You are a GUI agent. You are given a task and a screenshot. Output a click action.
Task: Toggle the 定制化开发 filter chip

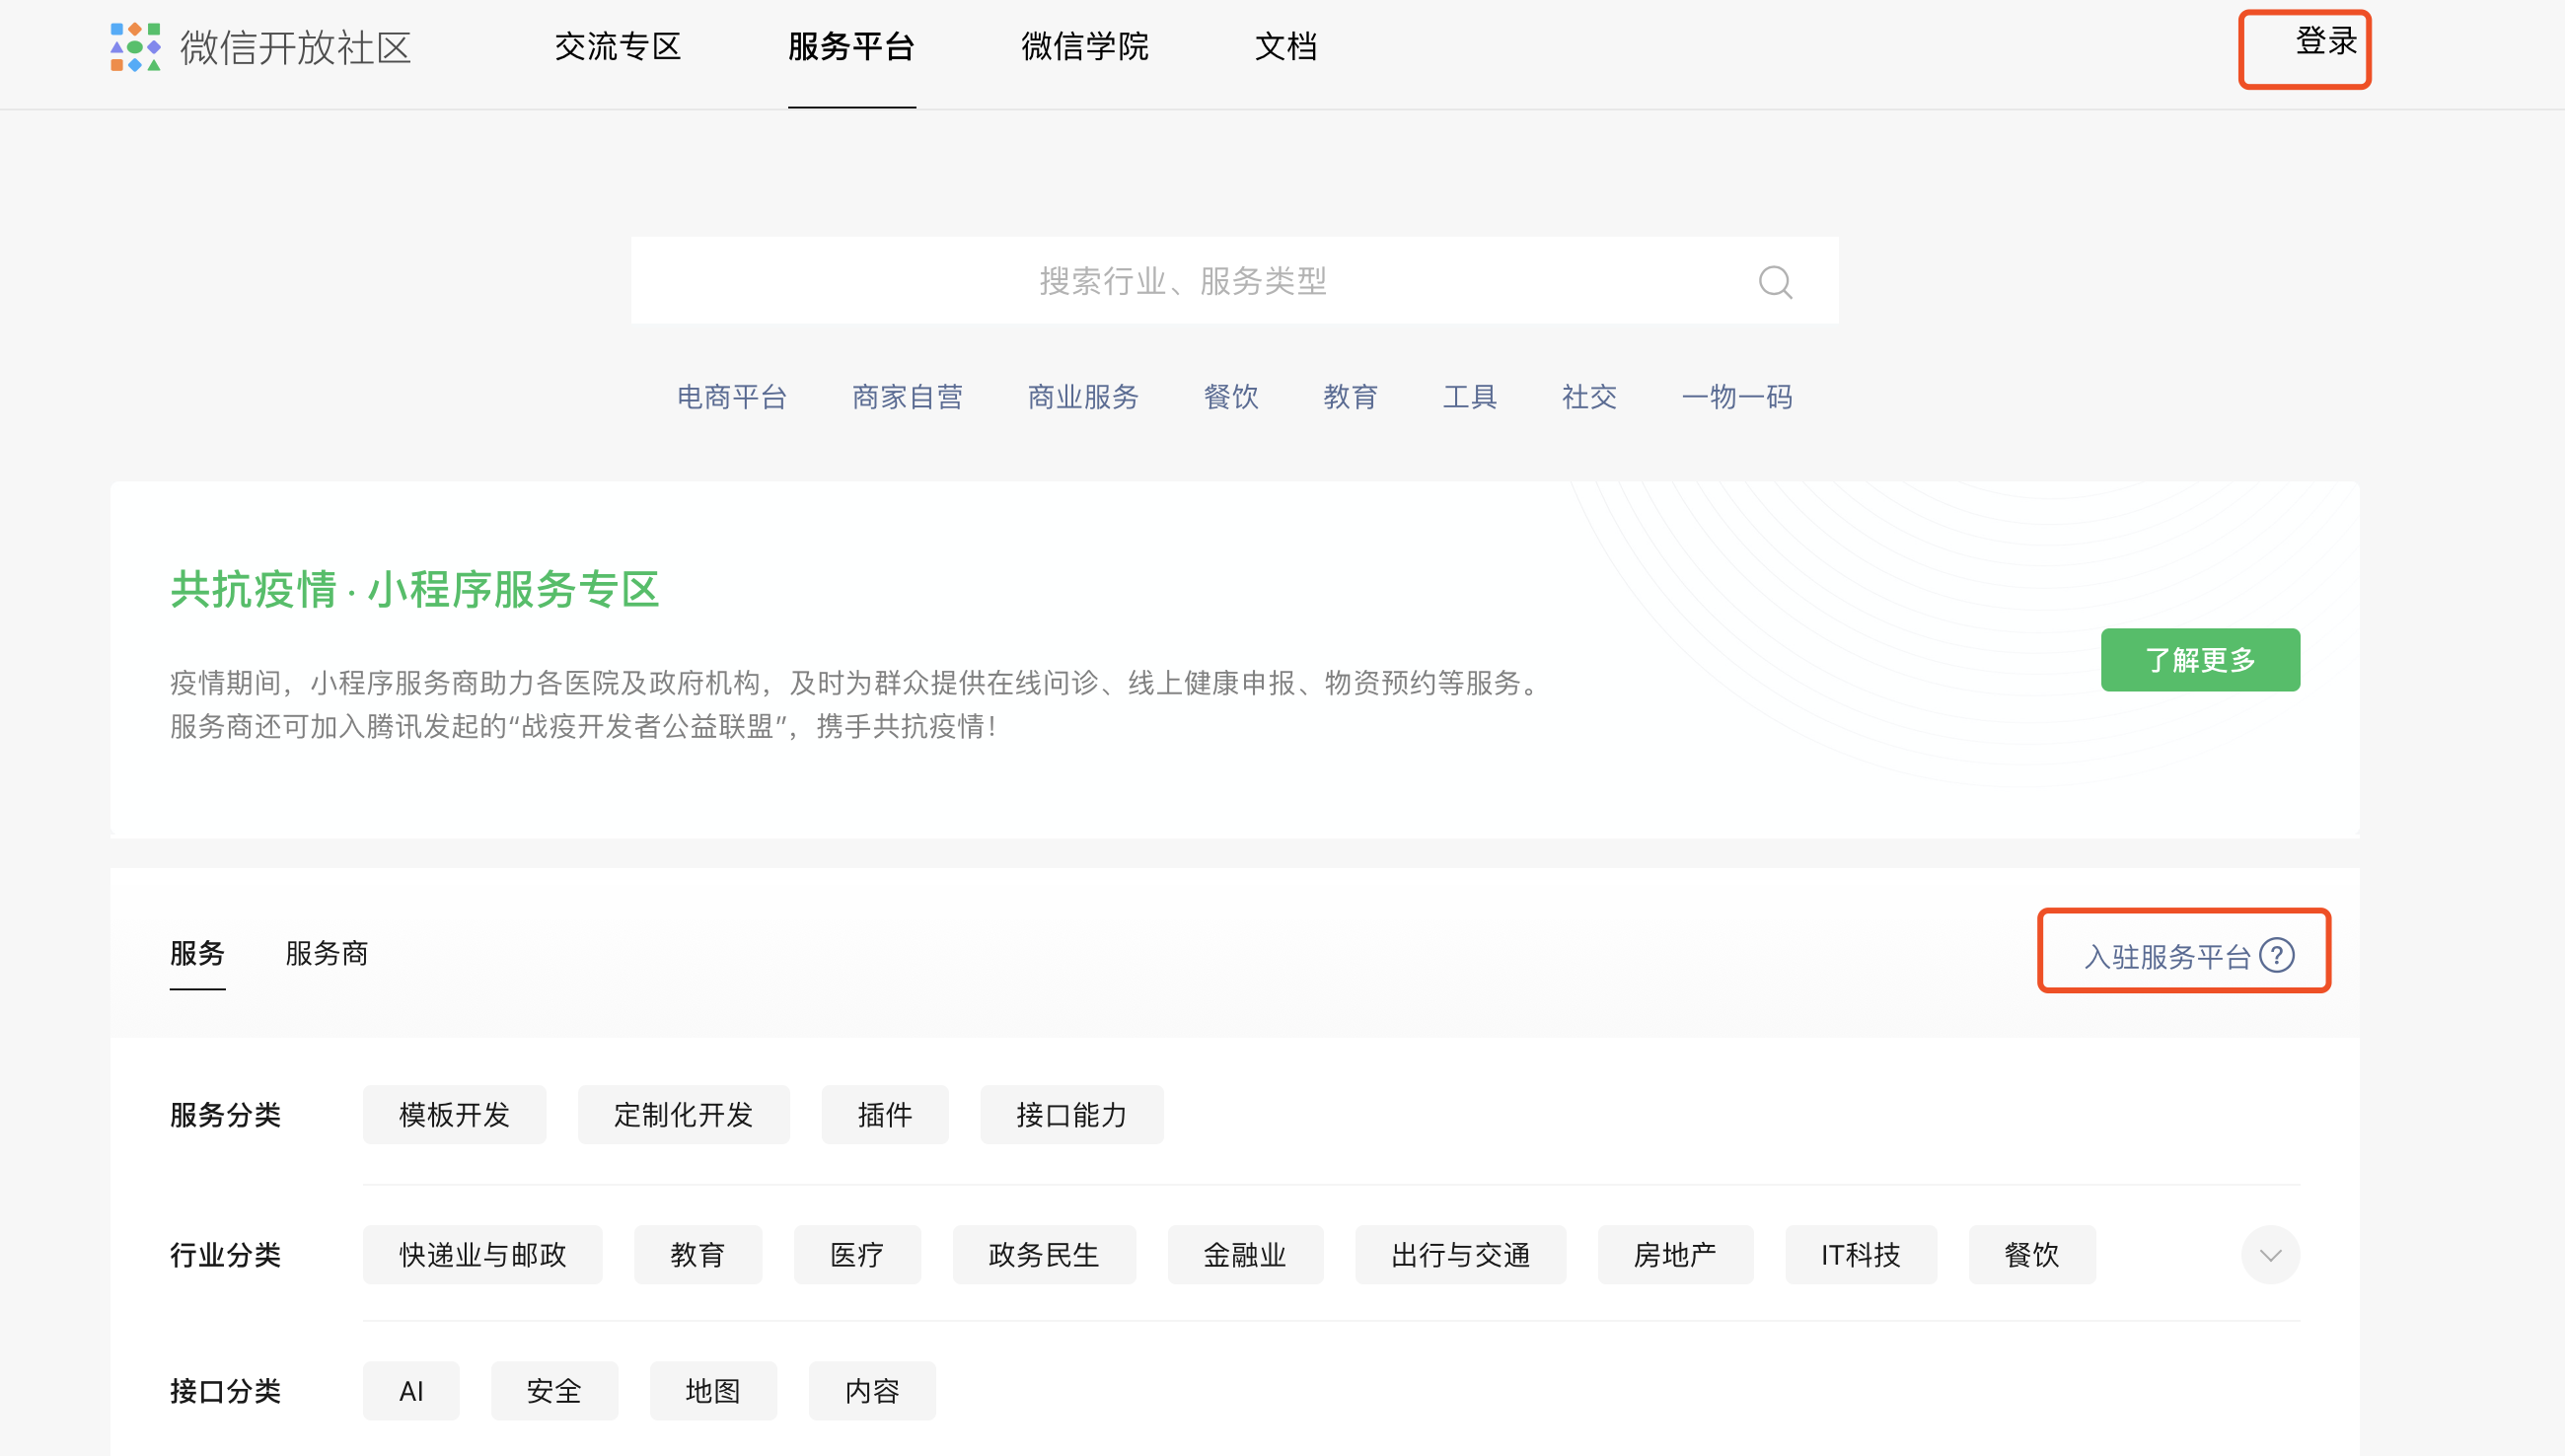point(683,1115)
